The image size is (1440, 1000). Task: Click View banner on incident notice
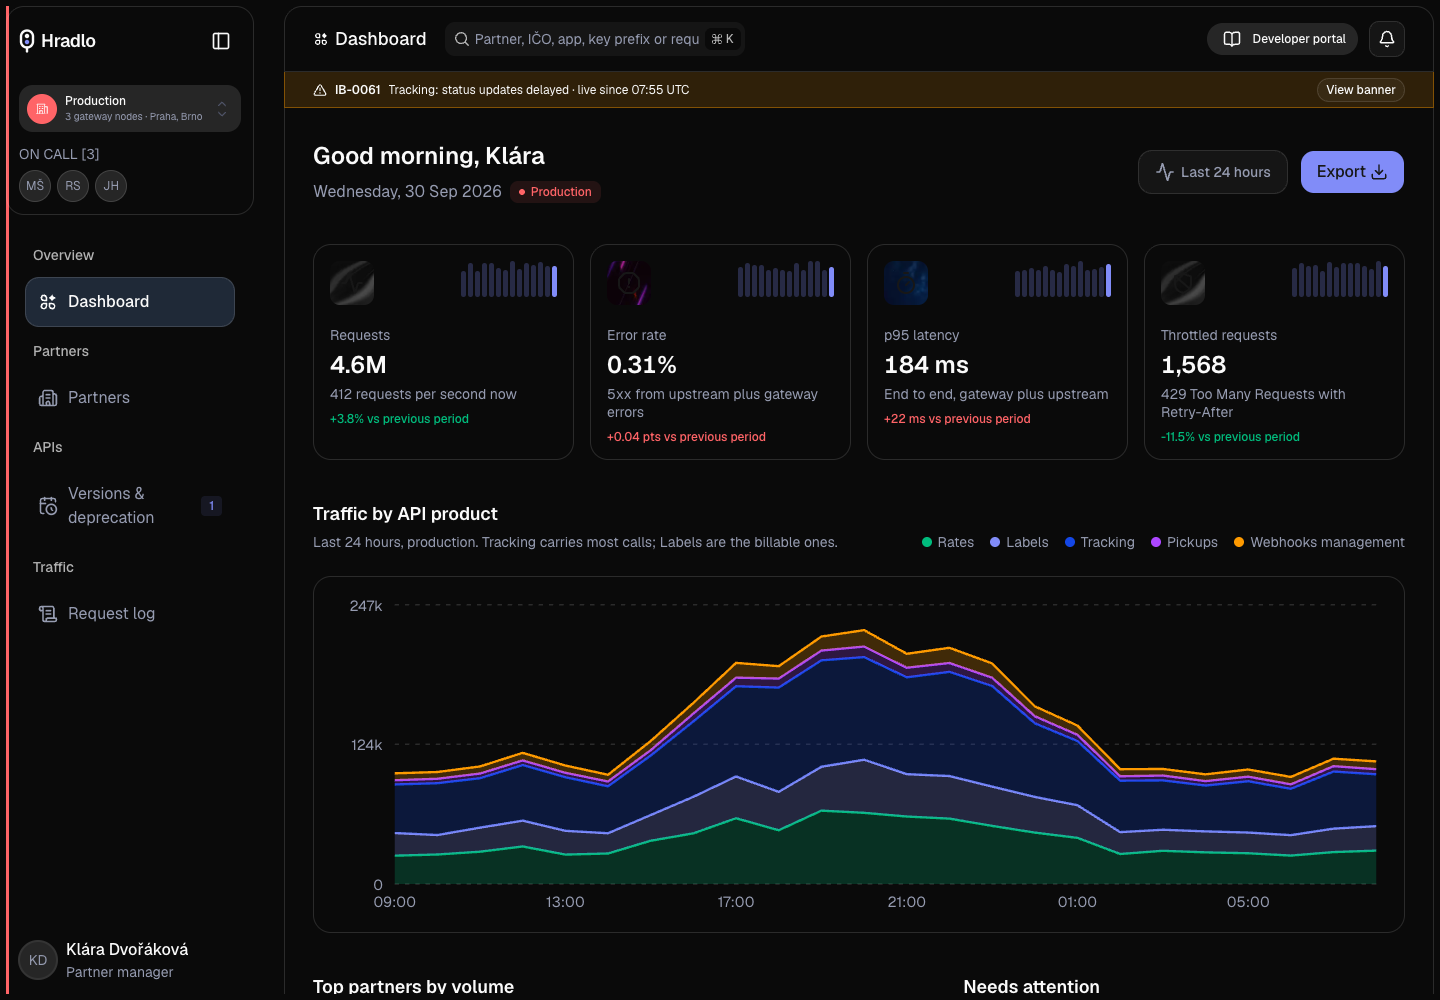[x=1361, y=90]
